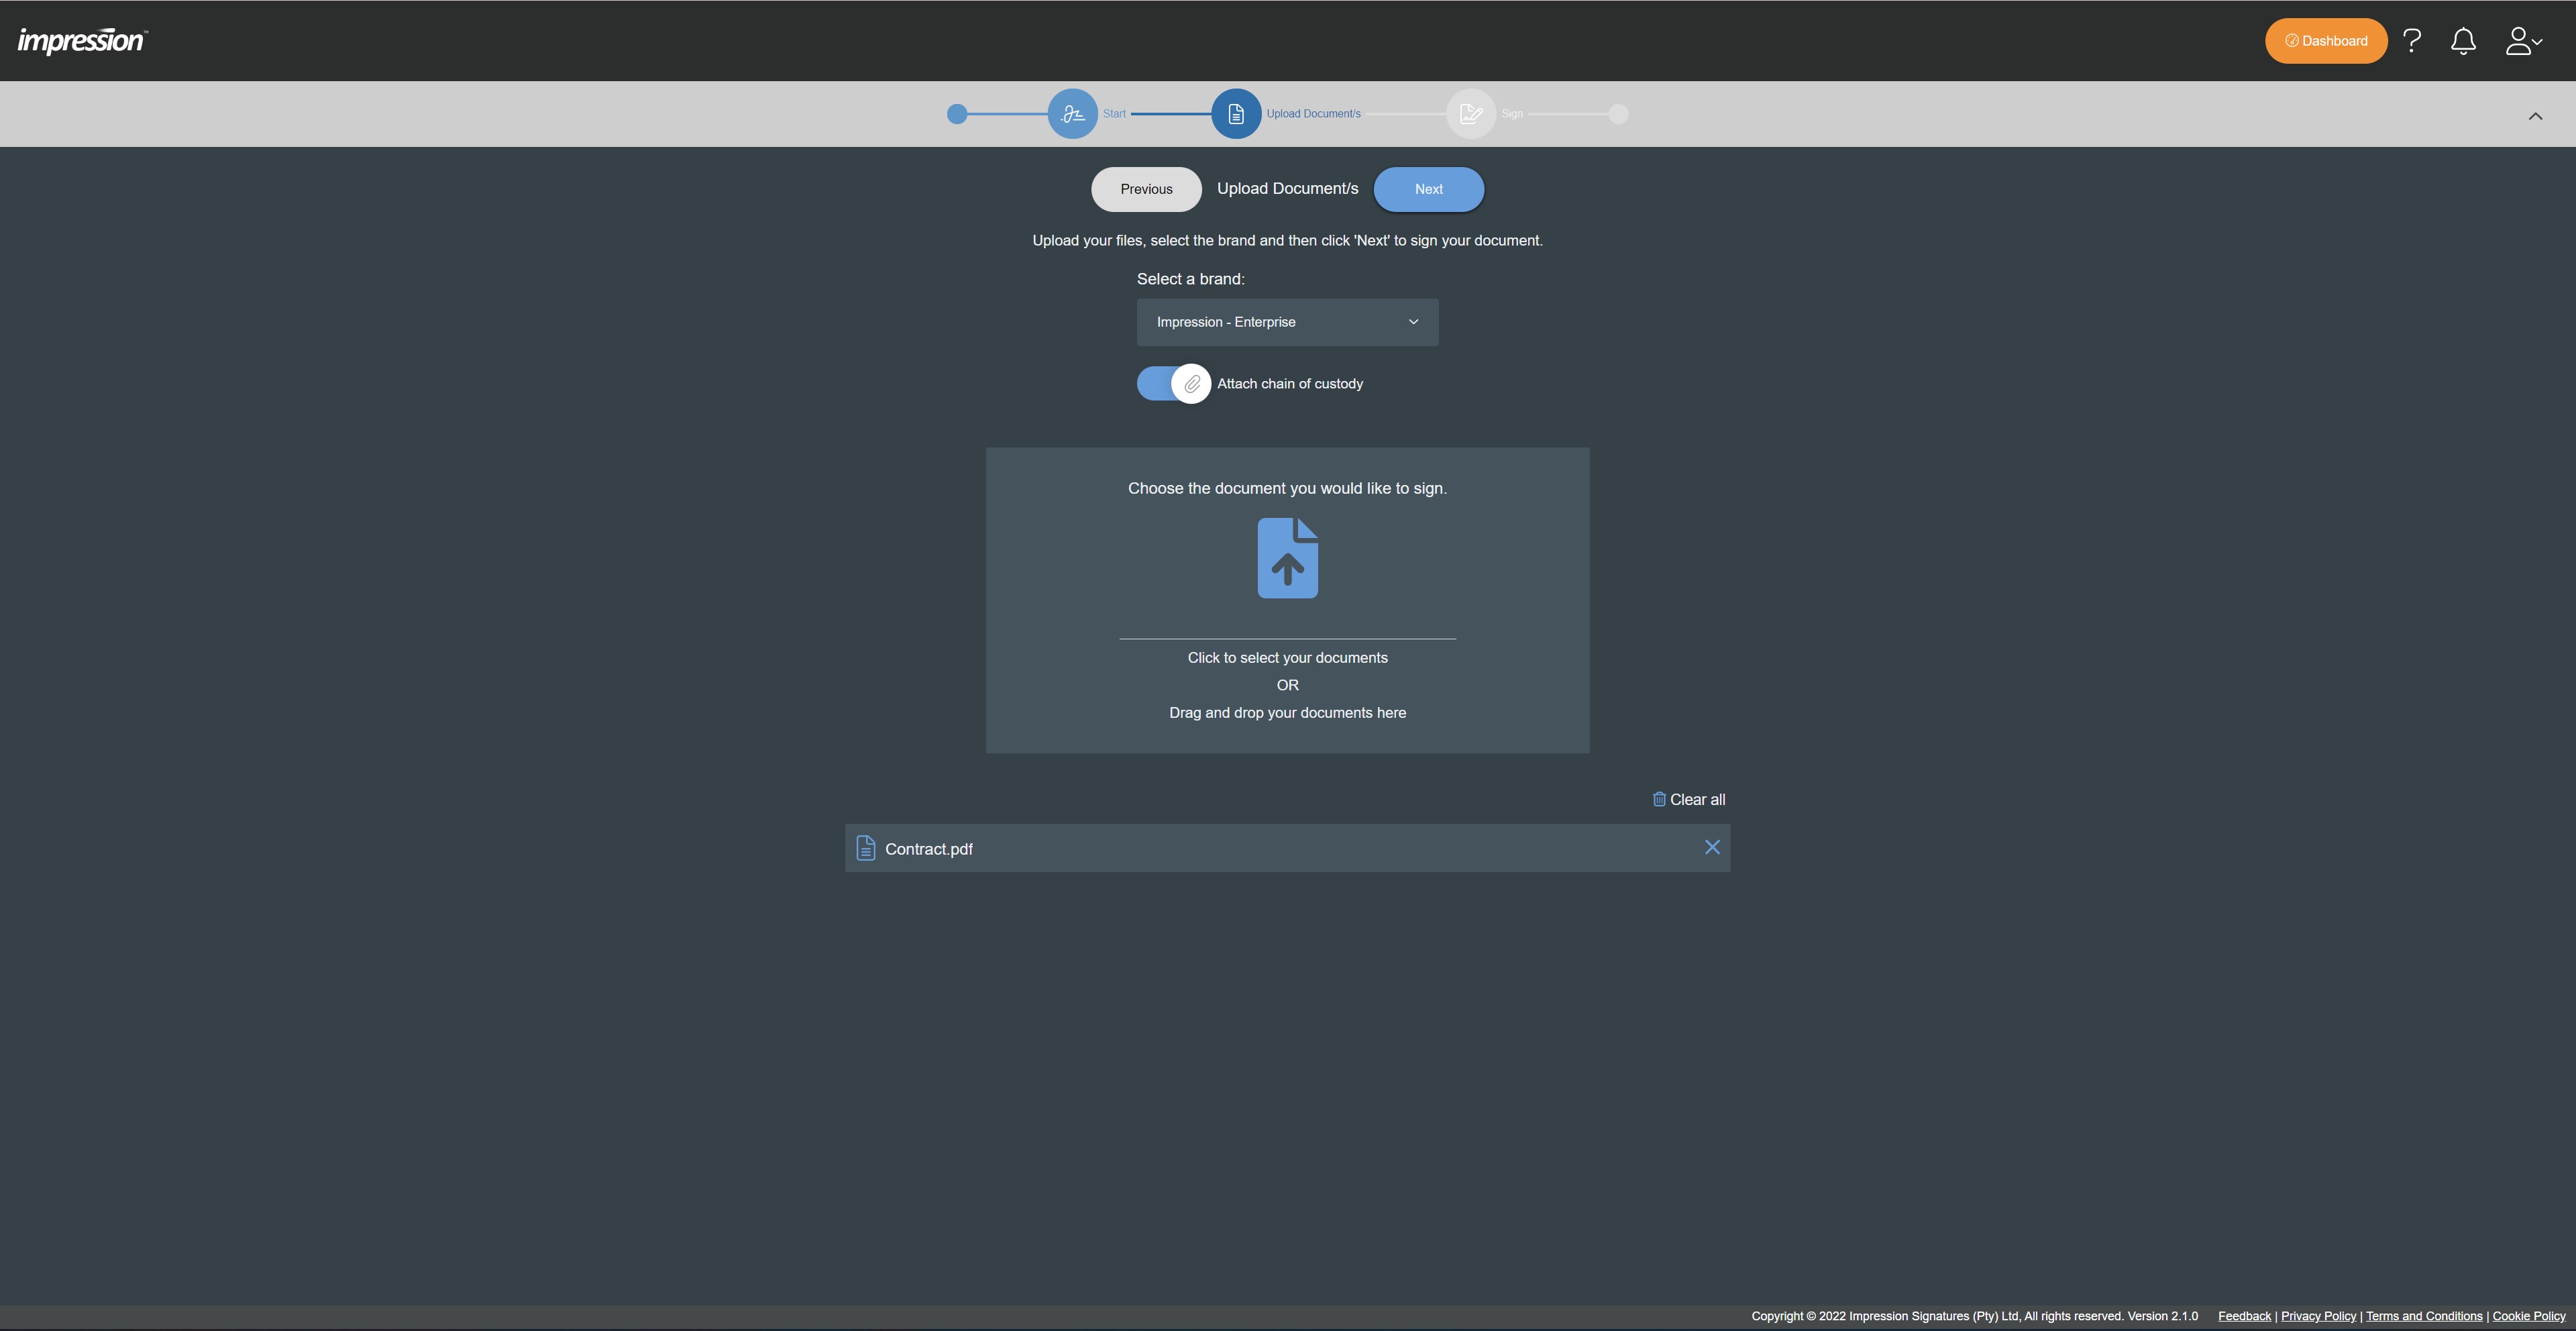Click the Upload Document/s step icon
The width and height of the screenshot is (2576, 1331).
[x=1236, y=114]
